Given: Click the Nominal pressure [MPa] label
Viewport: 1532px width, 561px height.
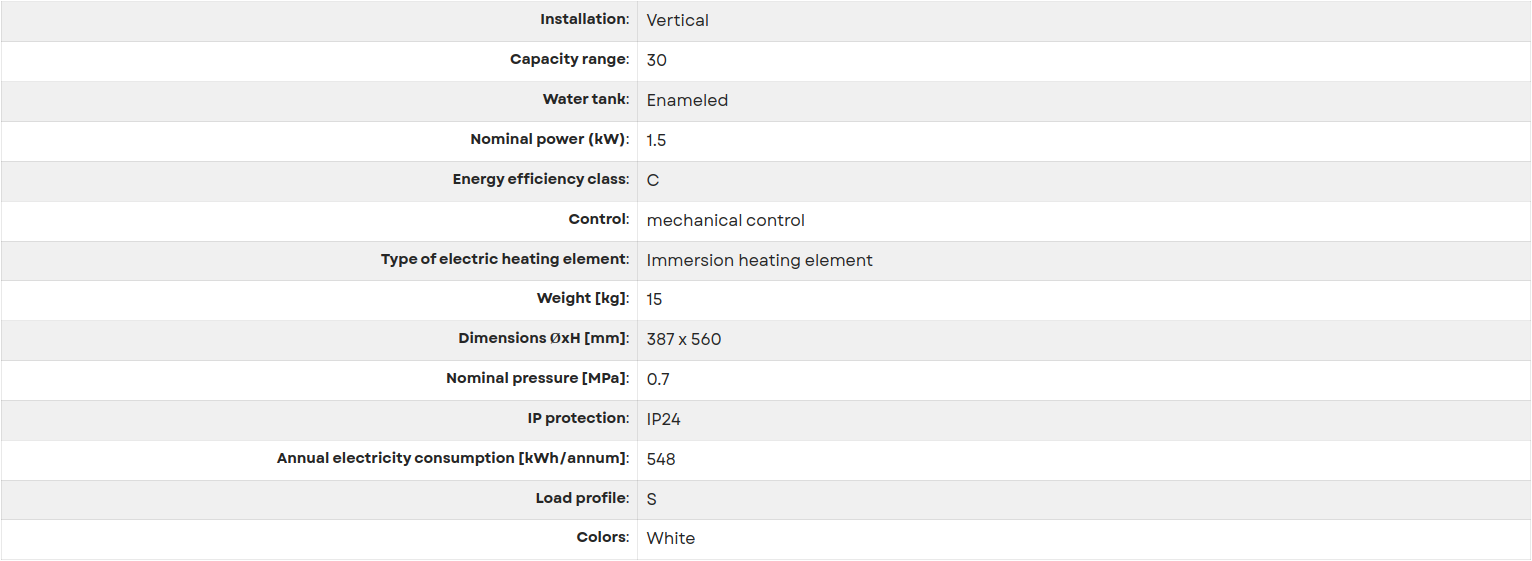Looking at the screenshot, I should click(x=538, y=379).
